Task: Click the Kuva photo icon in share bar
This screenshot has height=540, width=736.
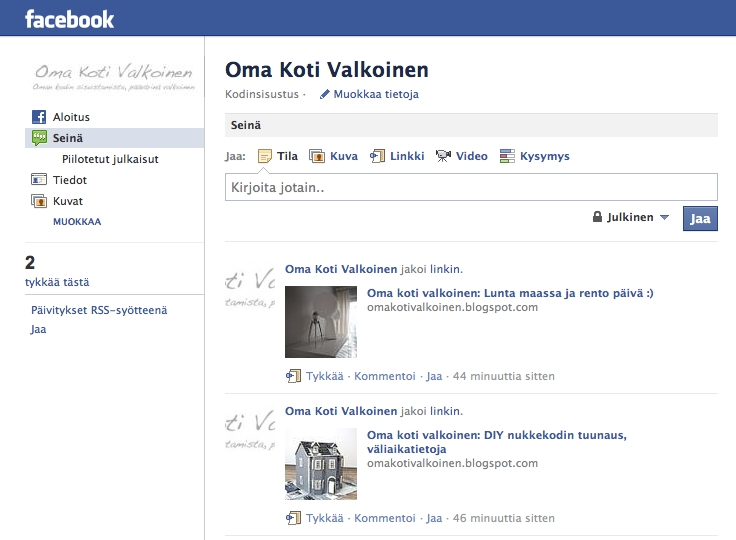Action: click(x=317, y=156)
